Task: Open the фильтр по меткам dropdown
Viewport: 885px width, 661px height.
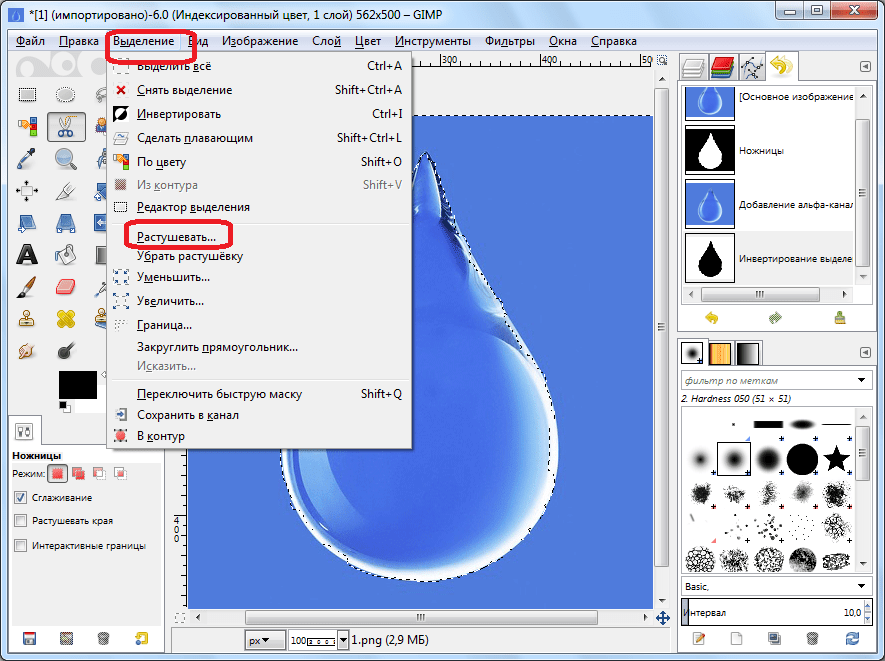Action: (x=861, y=380)
